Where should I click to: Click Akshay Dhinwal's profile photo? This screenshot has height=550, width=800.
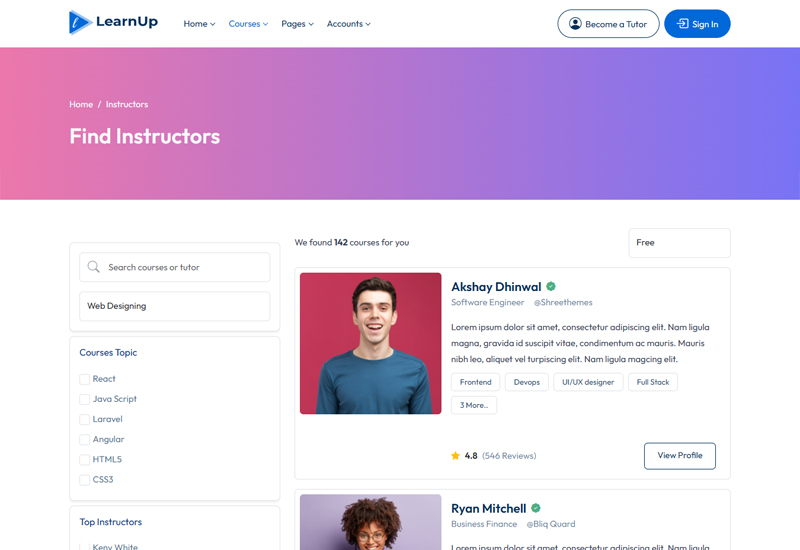click(370, 343)
